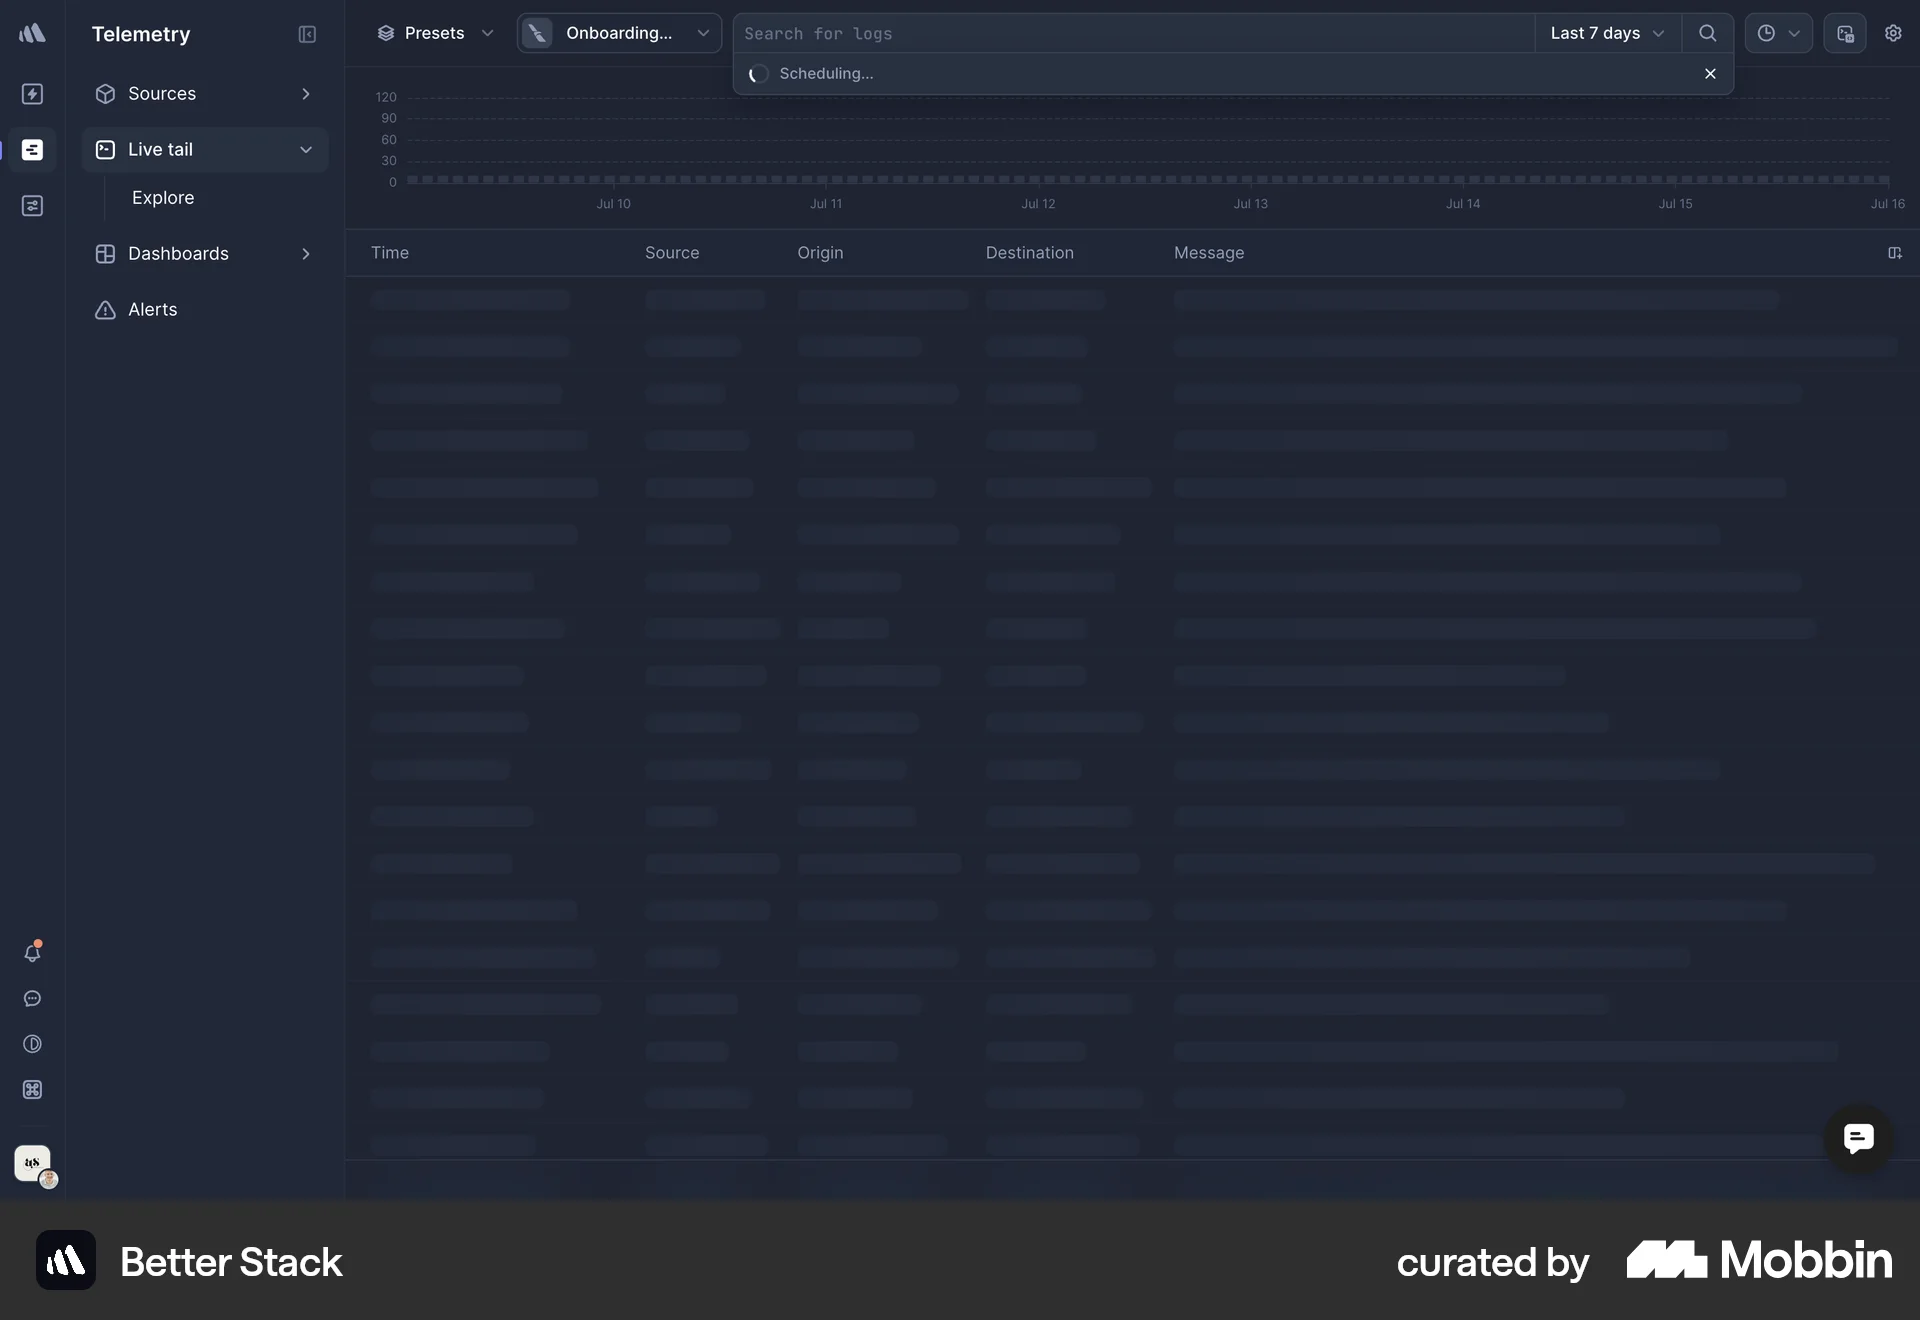Open the Last 7 days range dropdown
The height and width of the screenshot is (1320, 1920).
coord(1607,33)
